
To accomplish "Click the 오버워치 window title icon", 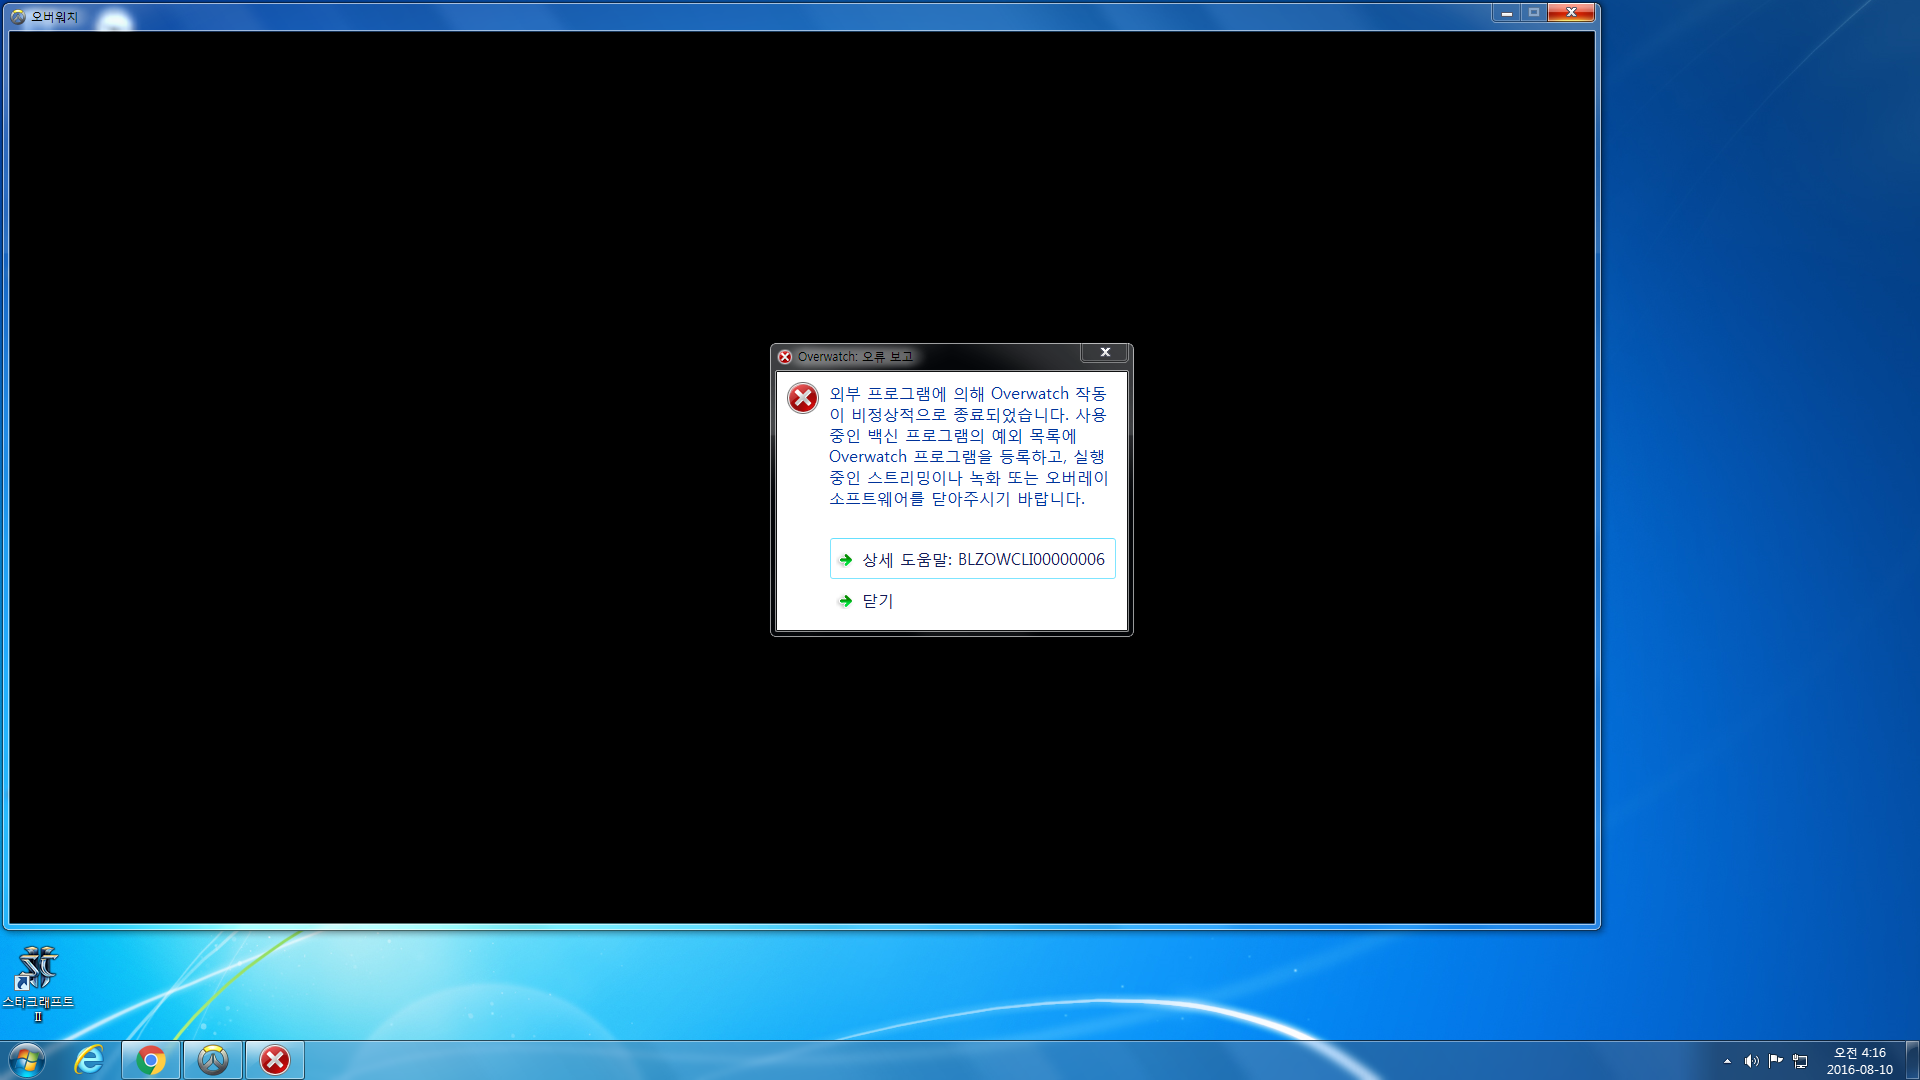I will (x=18, y=17).
